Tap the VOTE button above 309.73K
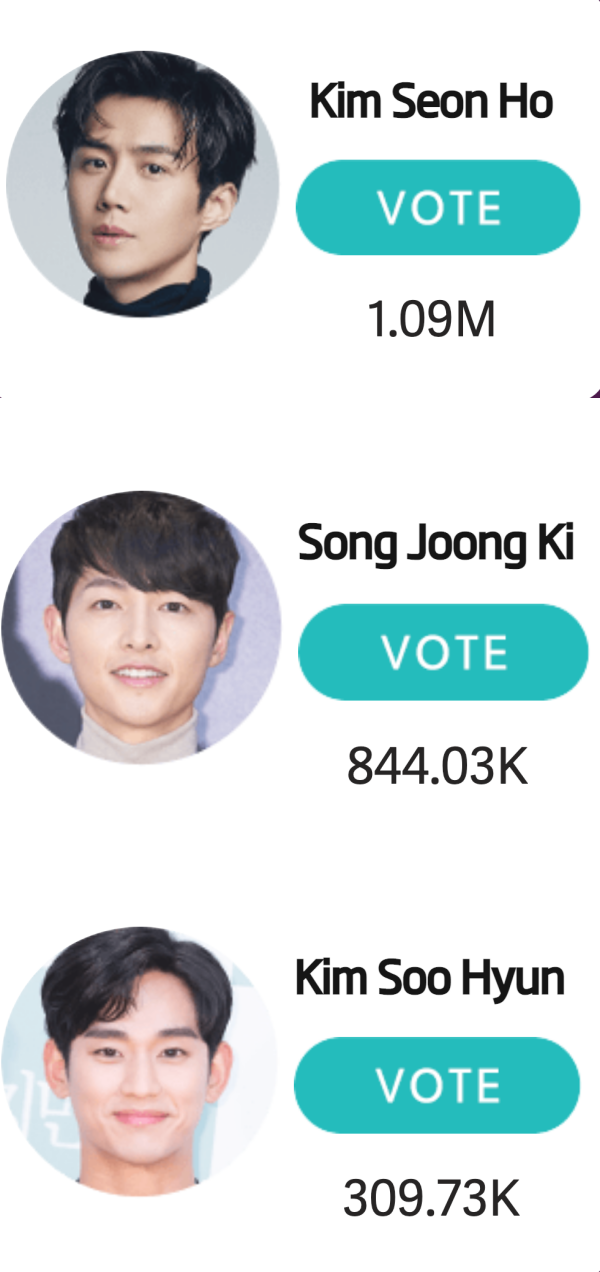The height and width of the screenshot is (1272, 600). coord(437,1085)
